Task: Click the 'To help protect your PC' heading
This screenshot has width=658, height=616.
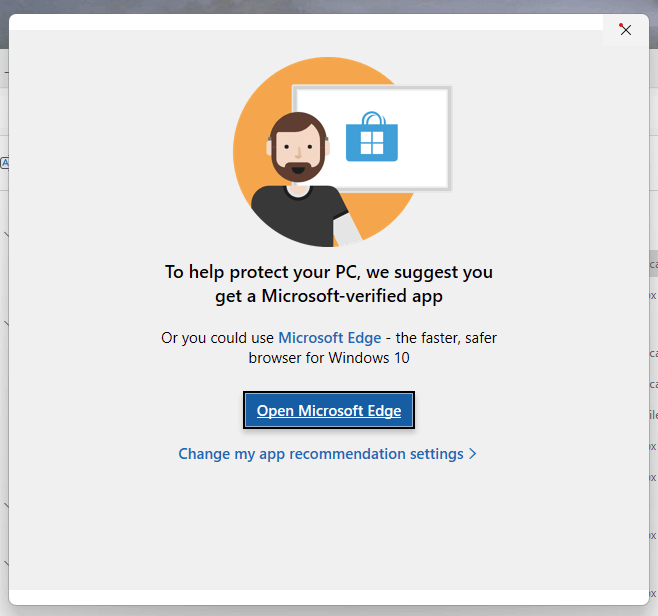Action: pos(329,272)
